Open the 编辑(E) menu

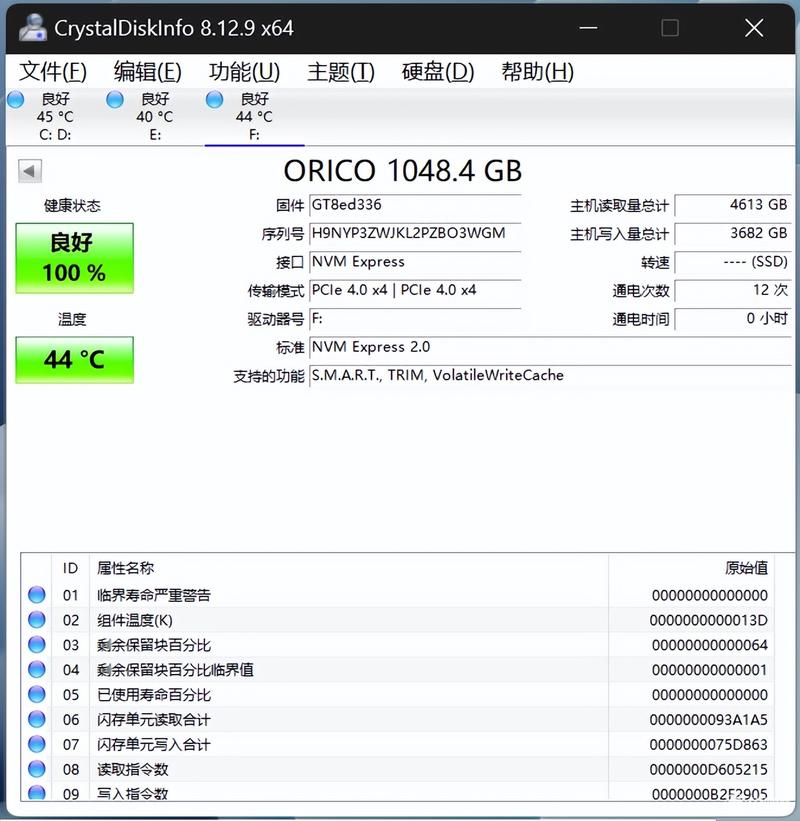[148, 71]
